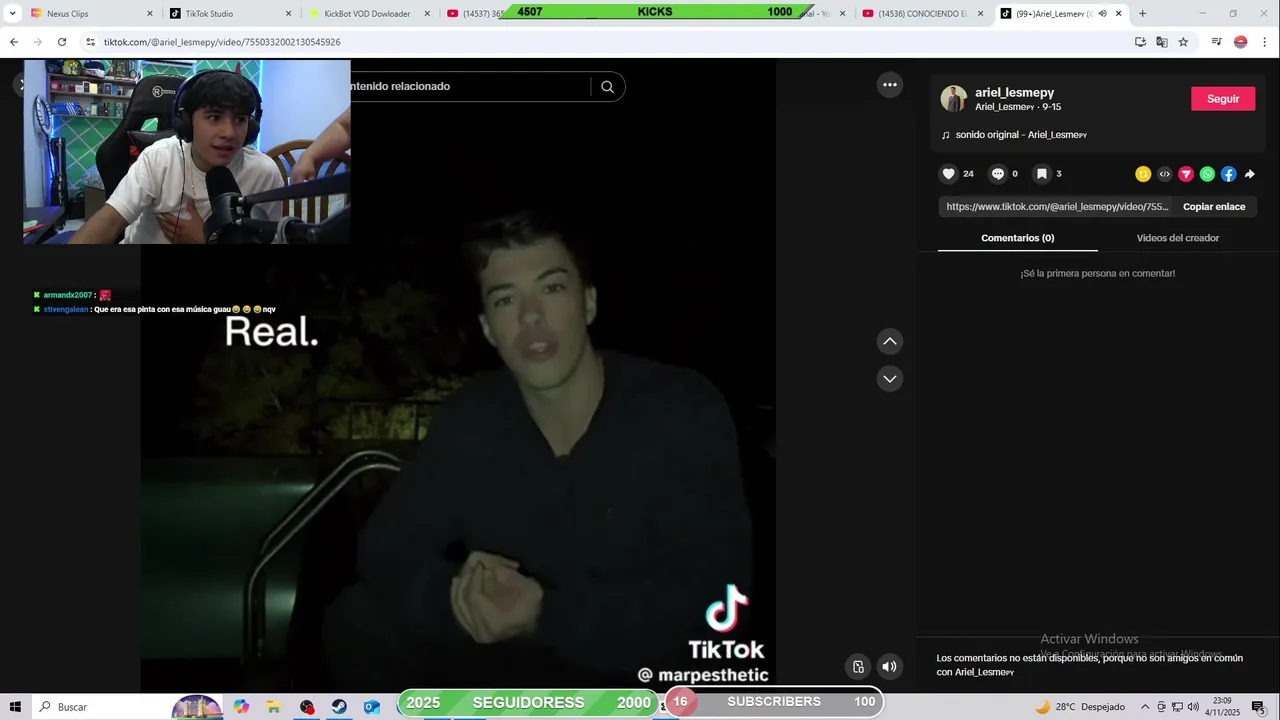The image size is (1280, 720).
Task: Open a new browser tab
Action: (x=1143, y=14)
